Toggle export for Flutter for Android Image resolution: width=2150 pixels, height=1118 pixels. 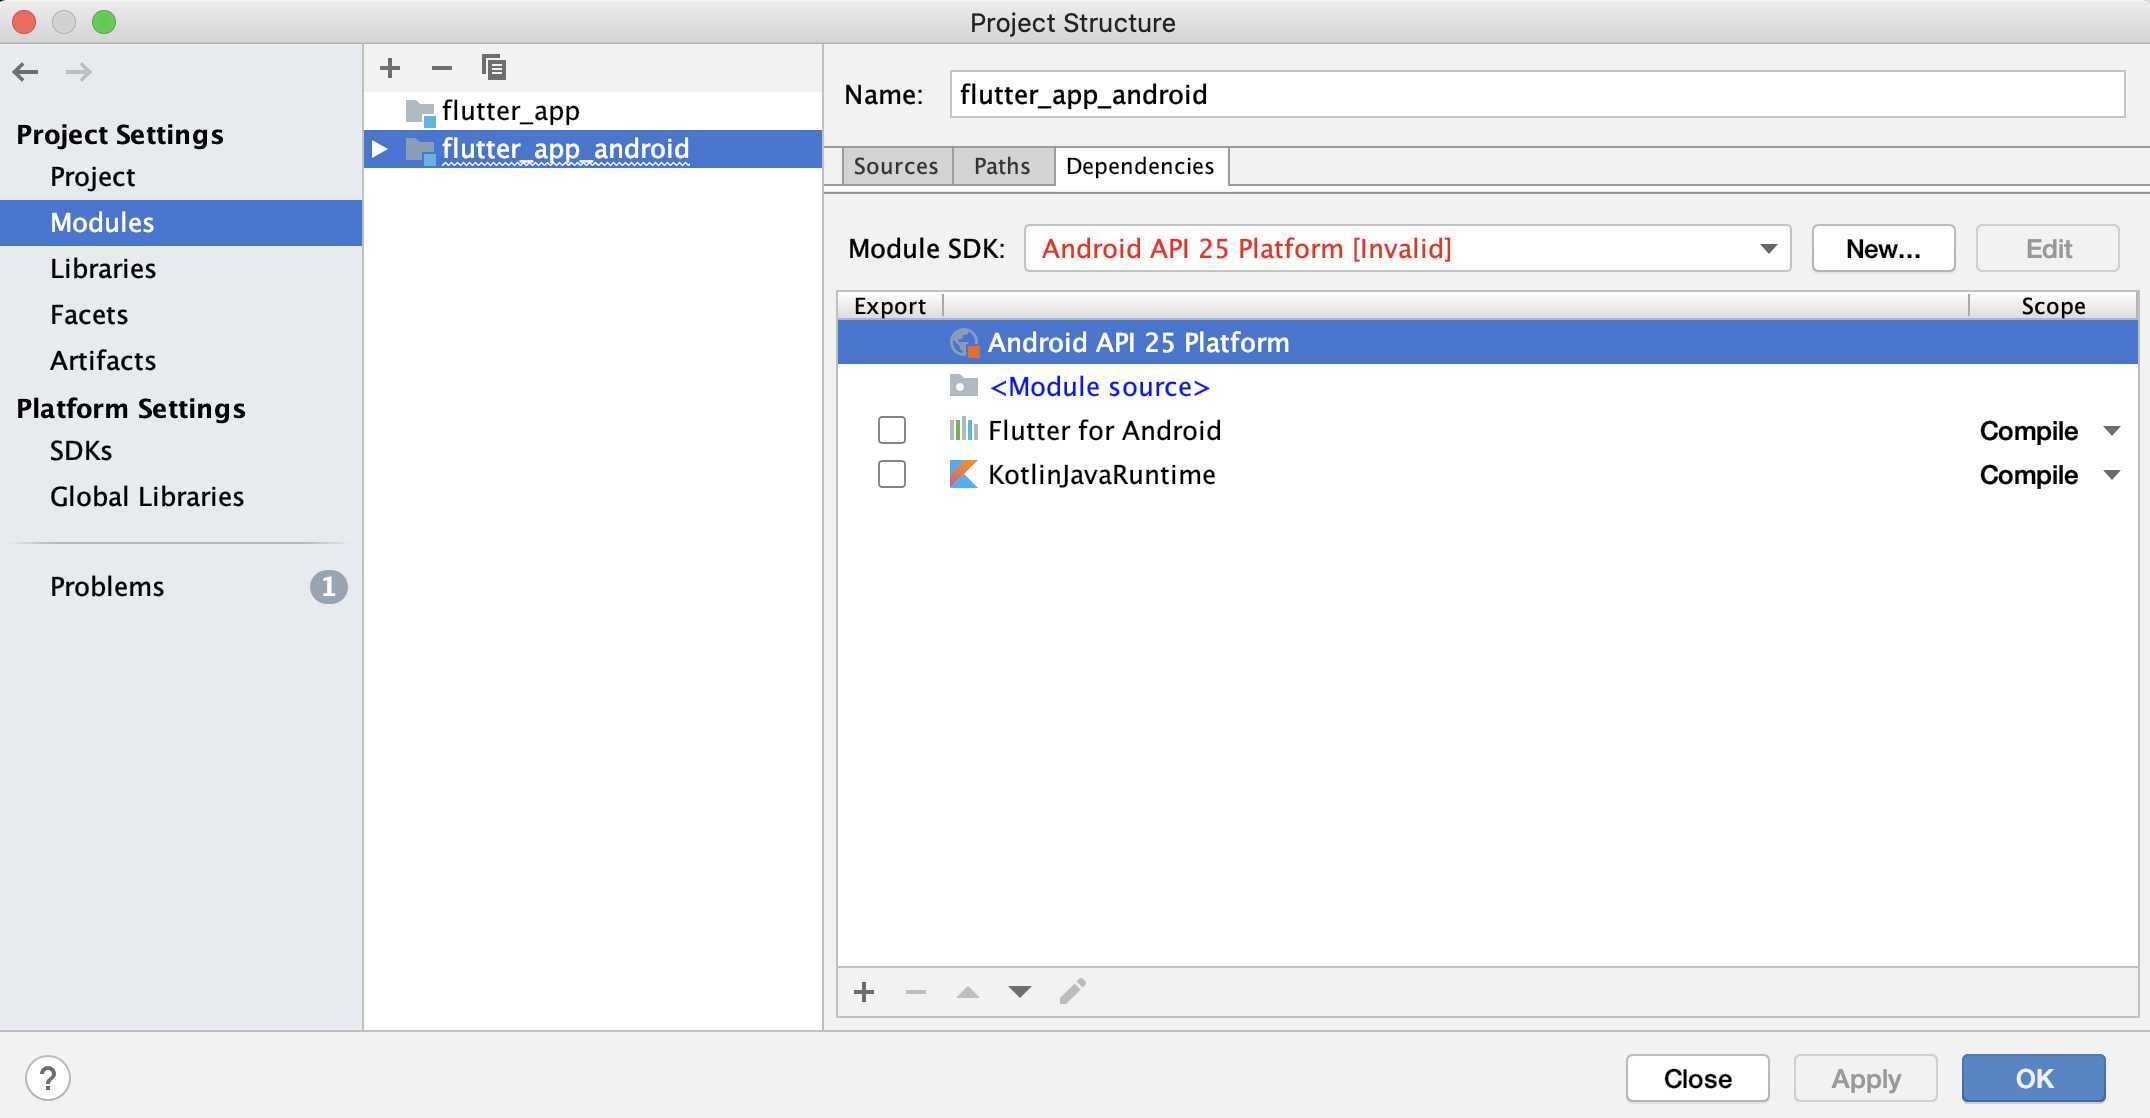pyautogui.click(x=892, y=430)
